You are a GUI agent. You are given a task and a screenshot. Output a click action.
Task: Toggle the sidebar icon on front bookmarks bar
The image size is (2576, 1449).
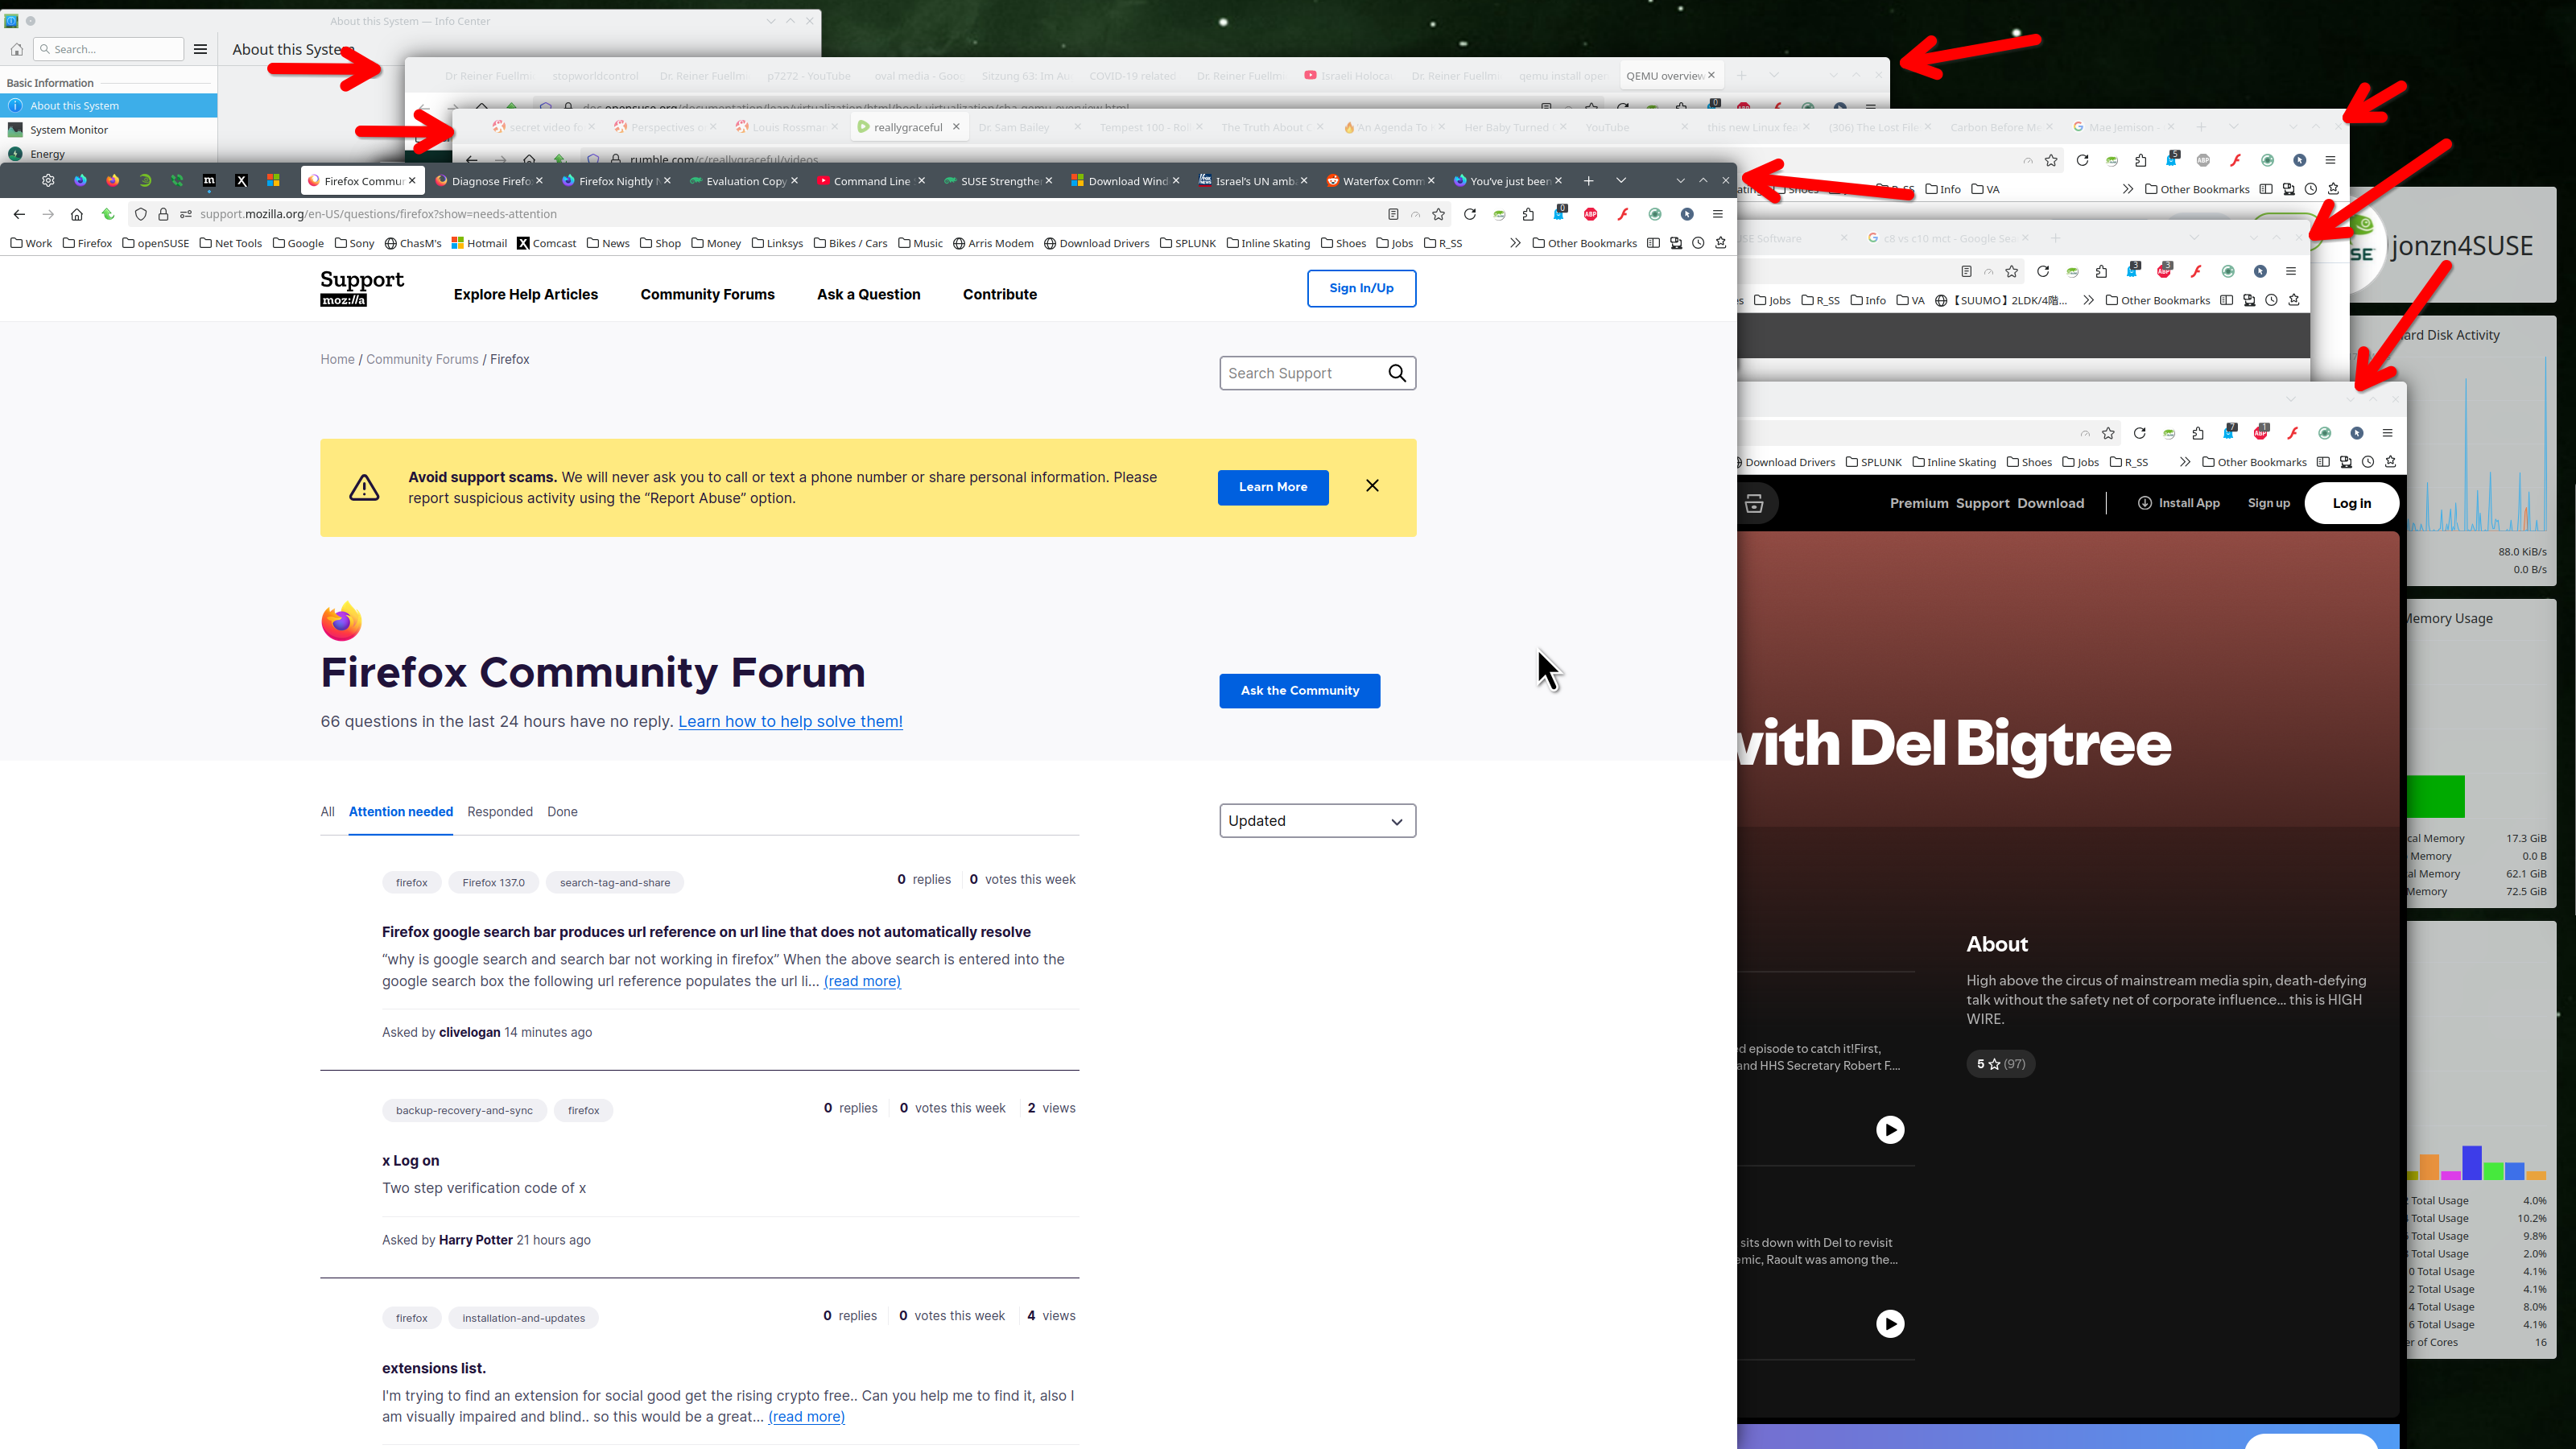click(x=1653, y=243)
